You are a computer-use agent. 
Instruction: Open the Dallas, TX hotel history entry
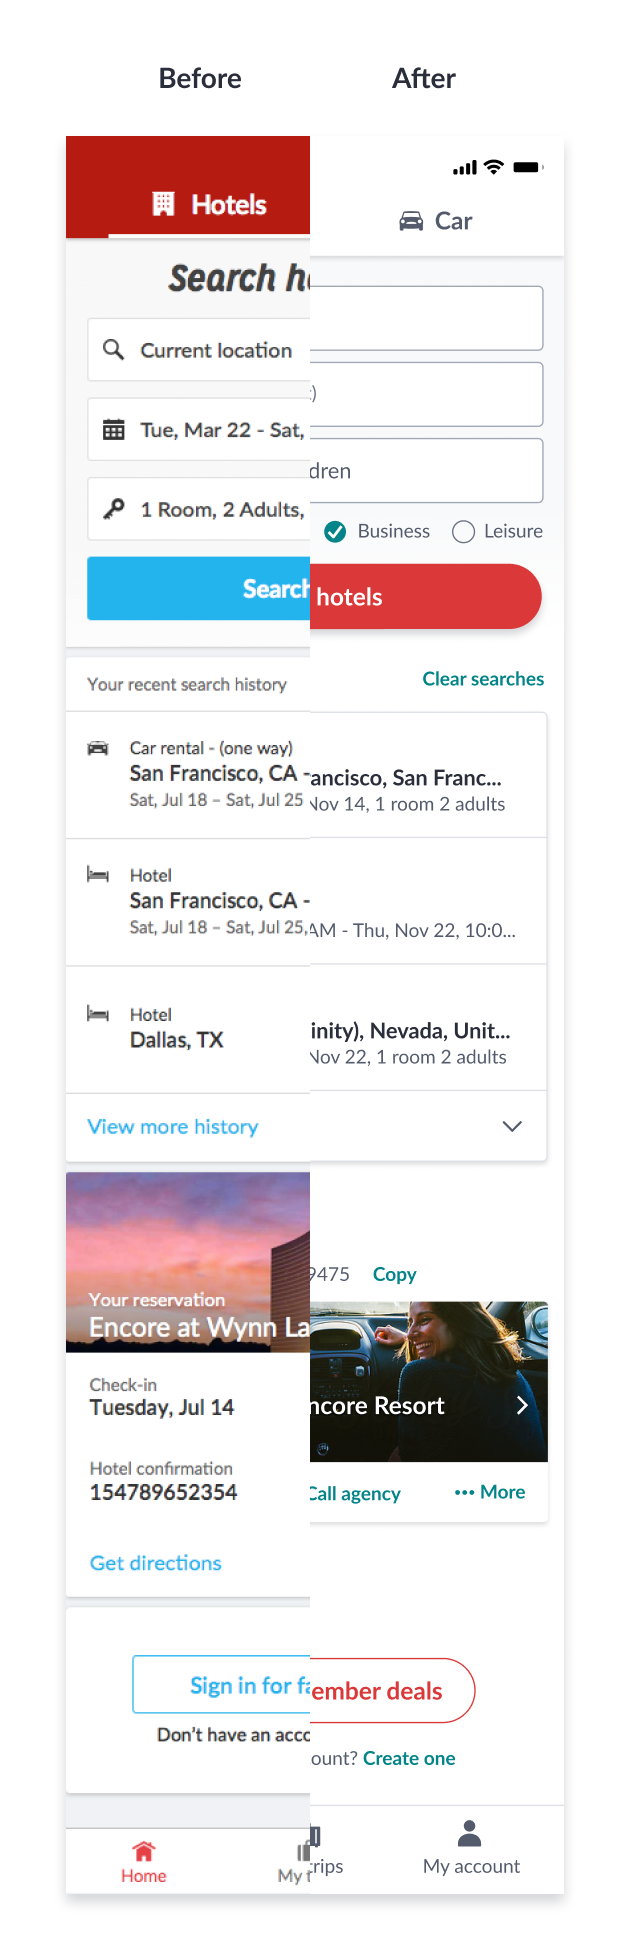point(177,1029)
